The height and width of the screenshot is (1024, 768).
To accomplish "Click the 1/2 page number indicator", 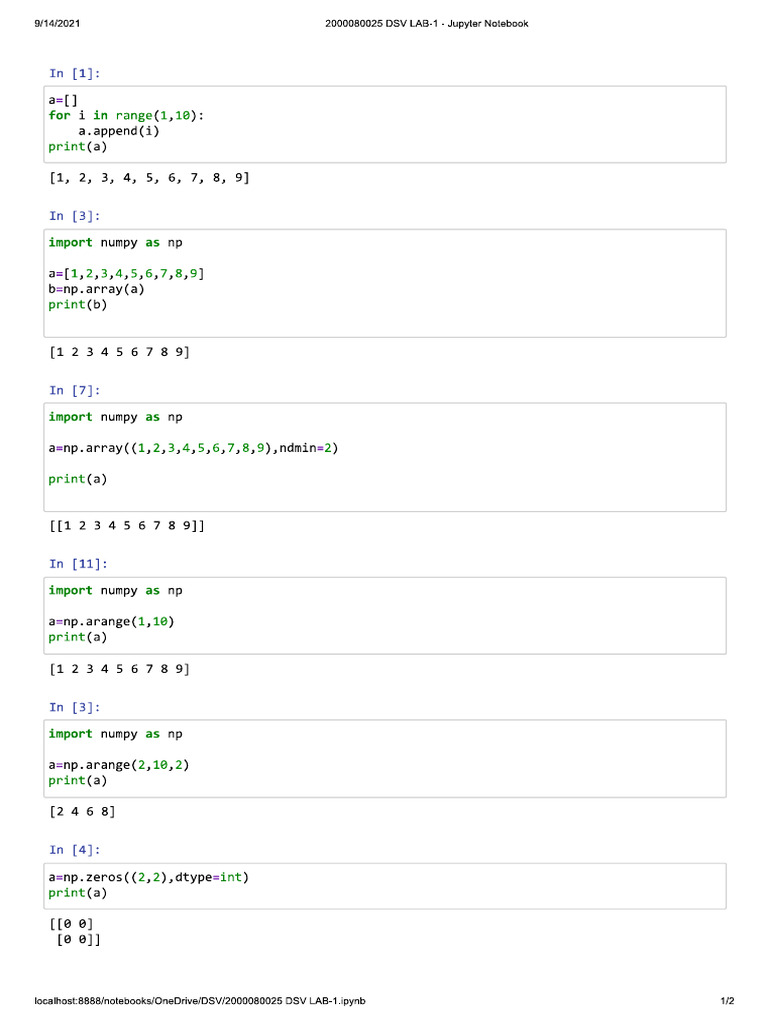I will tap(727, 1001).
